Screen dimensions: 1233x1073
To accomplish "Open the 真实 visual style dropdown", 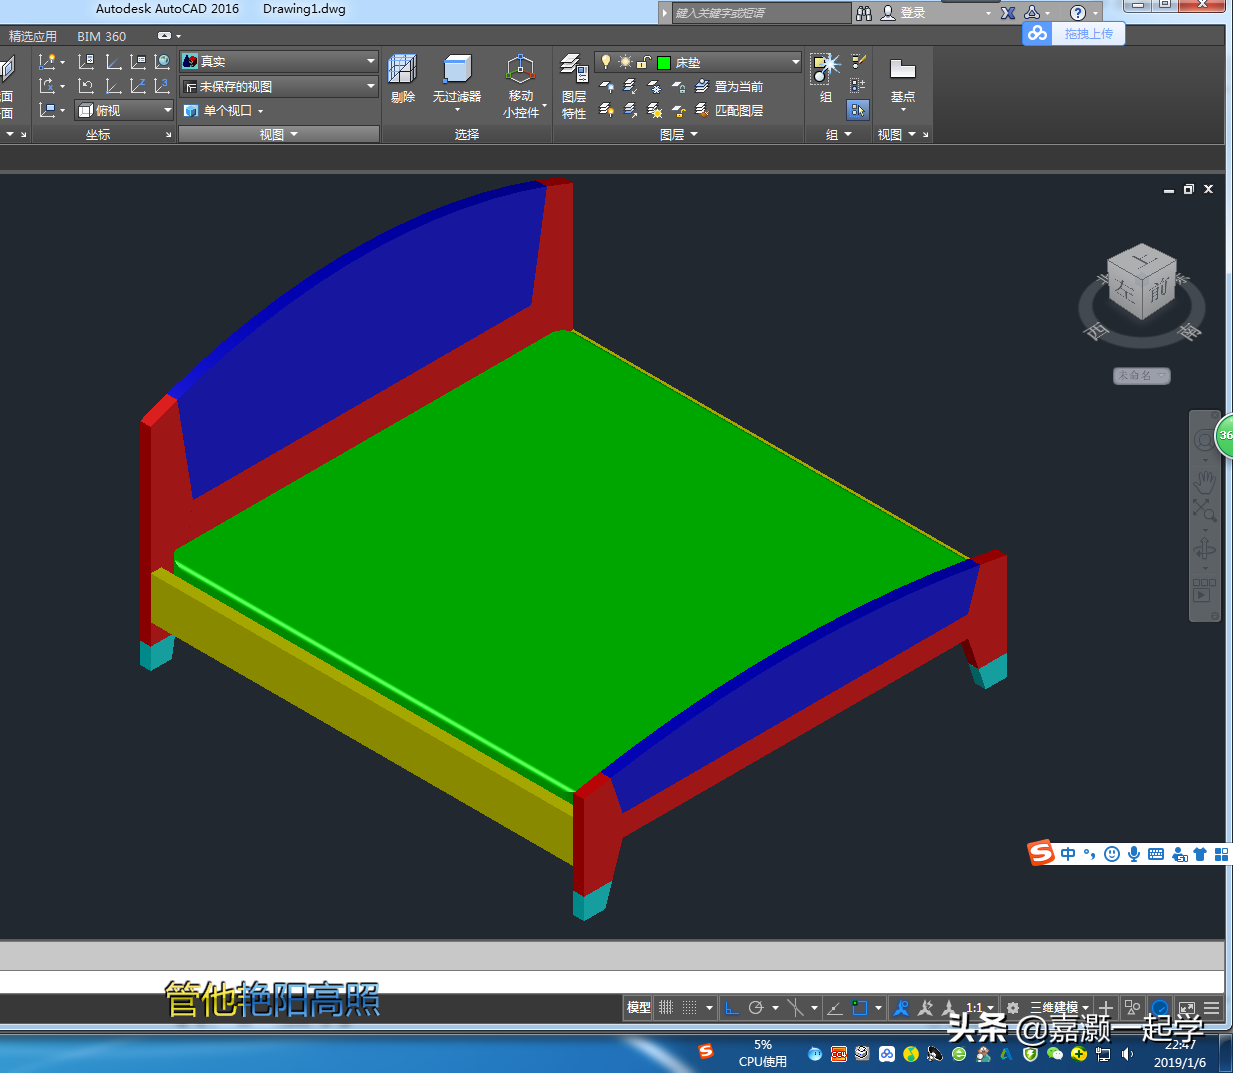I will [279, 61].
